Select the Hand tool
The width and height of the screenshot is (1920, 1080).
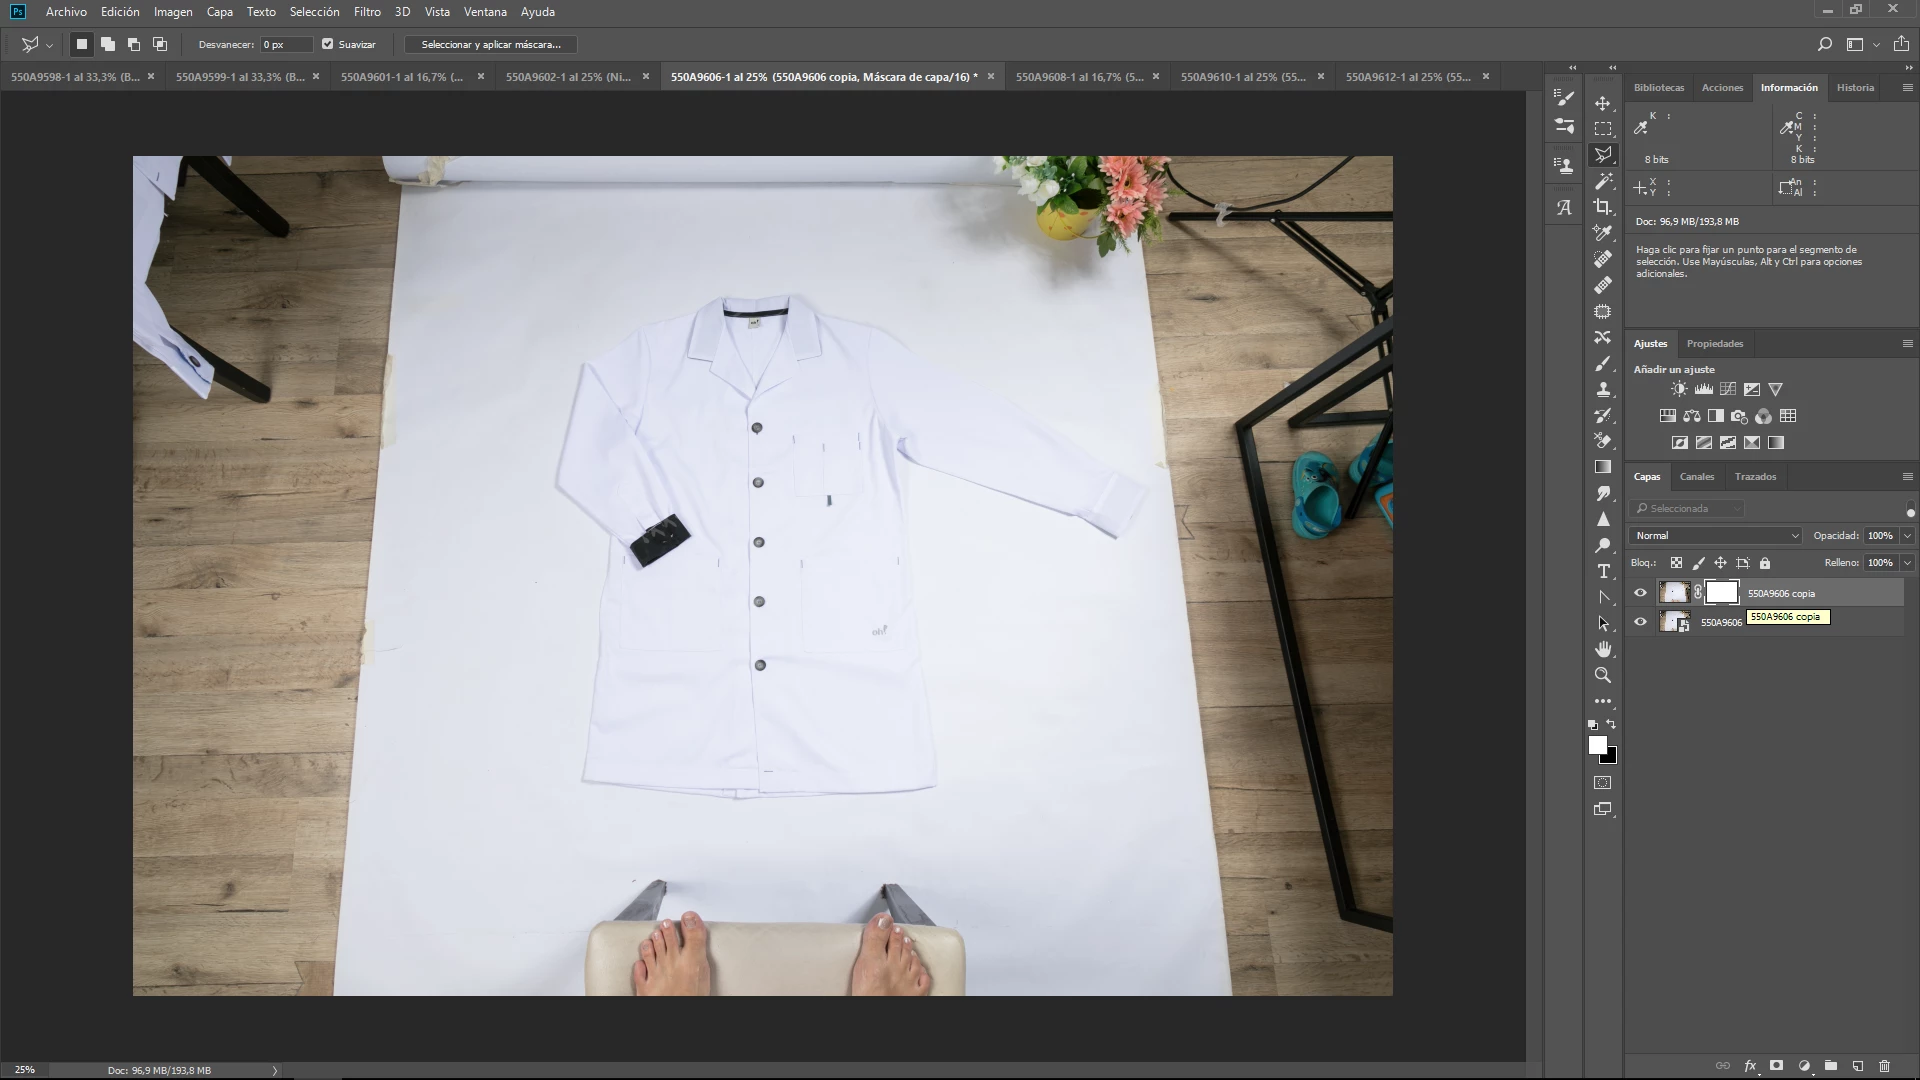(1603, 649)
